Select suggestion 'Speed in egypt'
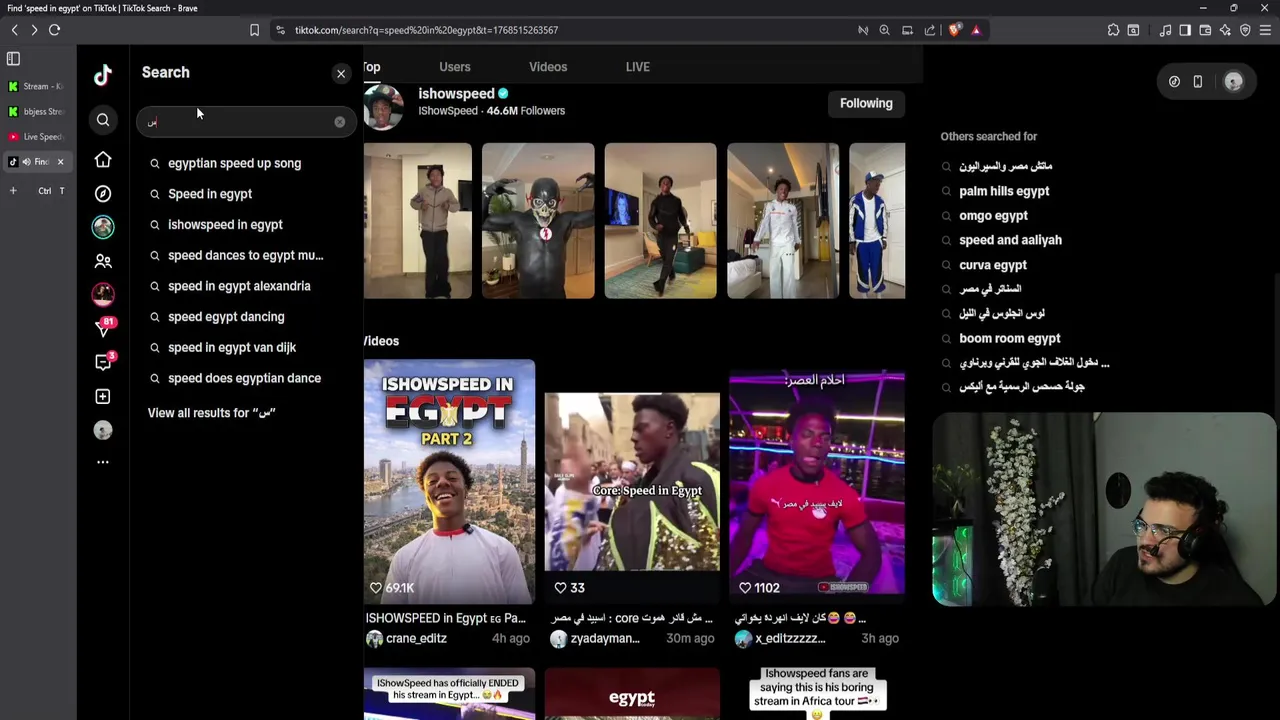This screenshot has height=720, width=1280. [x=210, y=194]
